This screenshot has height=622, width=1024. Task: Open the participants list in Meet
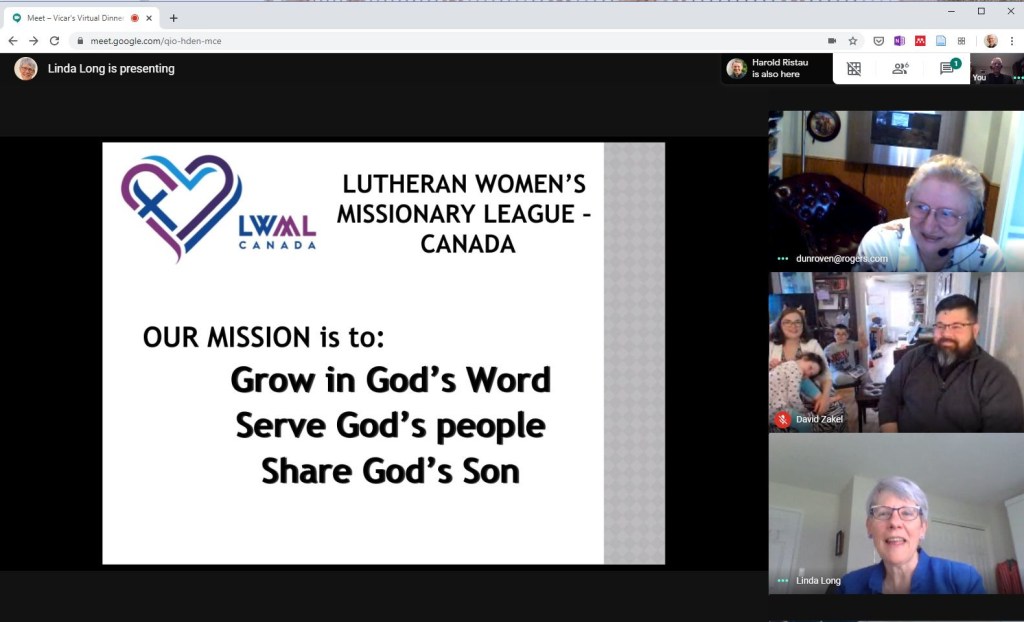coord(900,68)
